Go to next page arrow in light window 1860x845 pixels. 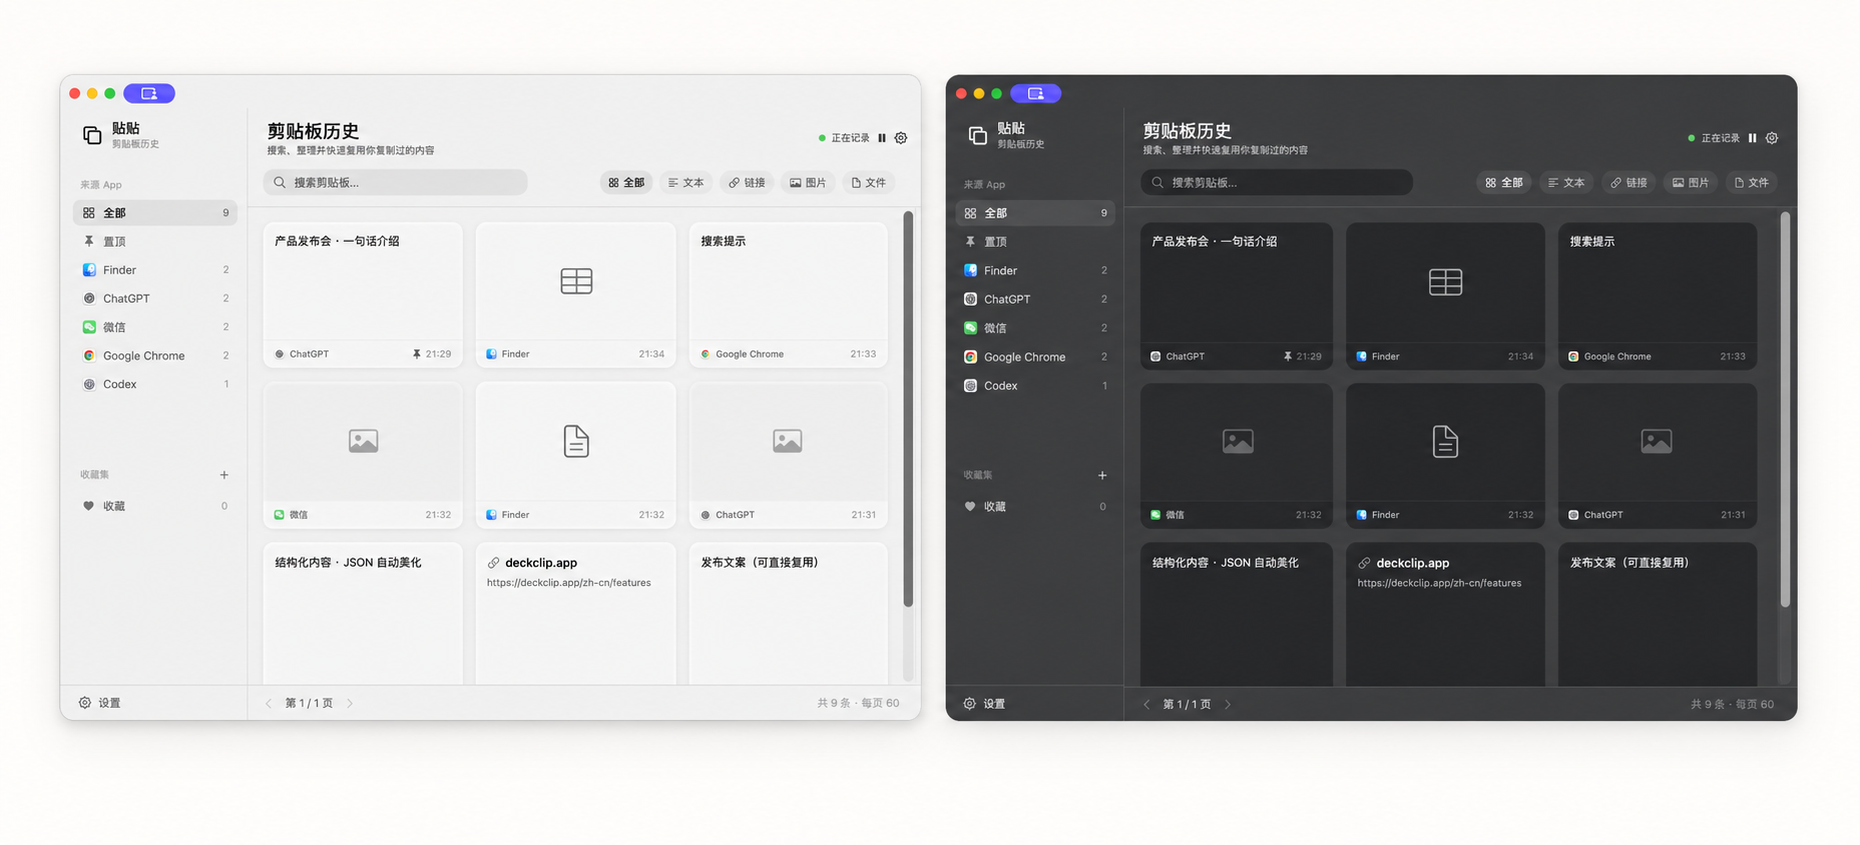[x=349, y=703]
